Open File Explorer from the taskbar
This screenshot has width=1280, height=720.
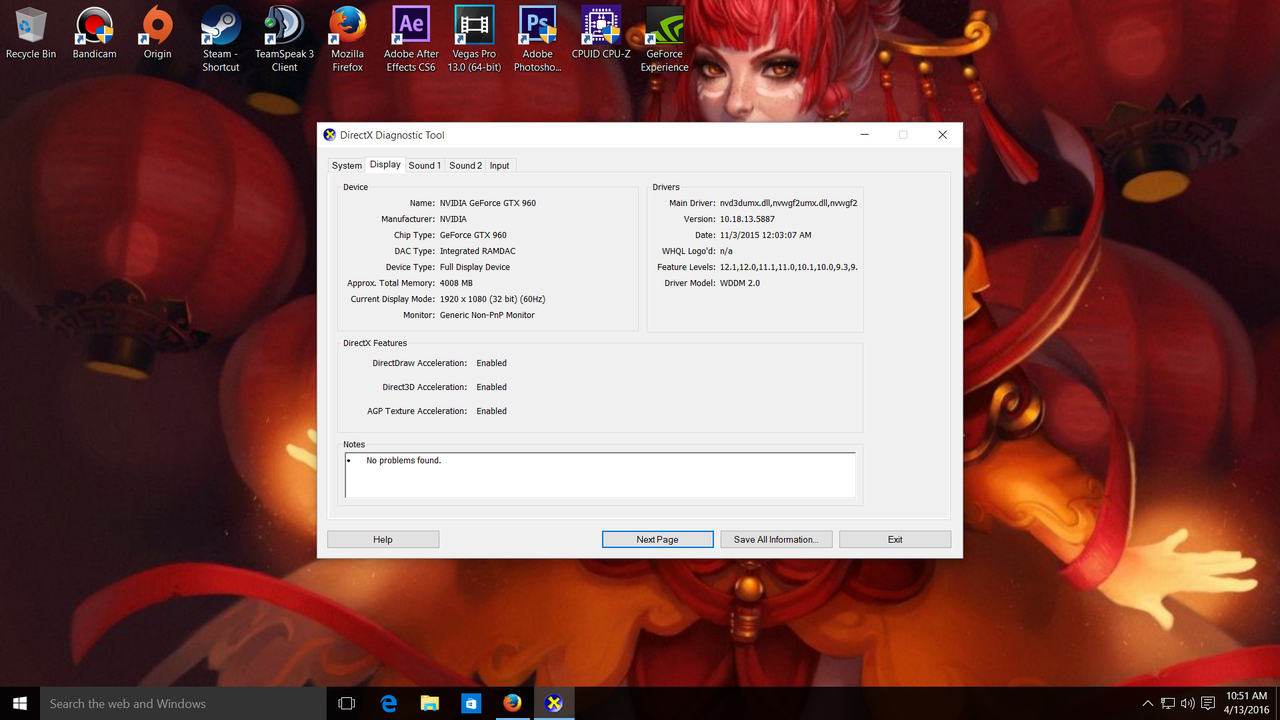pyautogui.click(x=430, y=703)
